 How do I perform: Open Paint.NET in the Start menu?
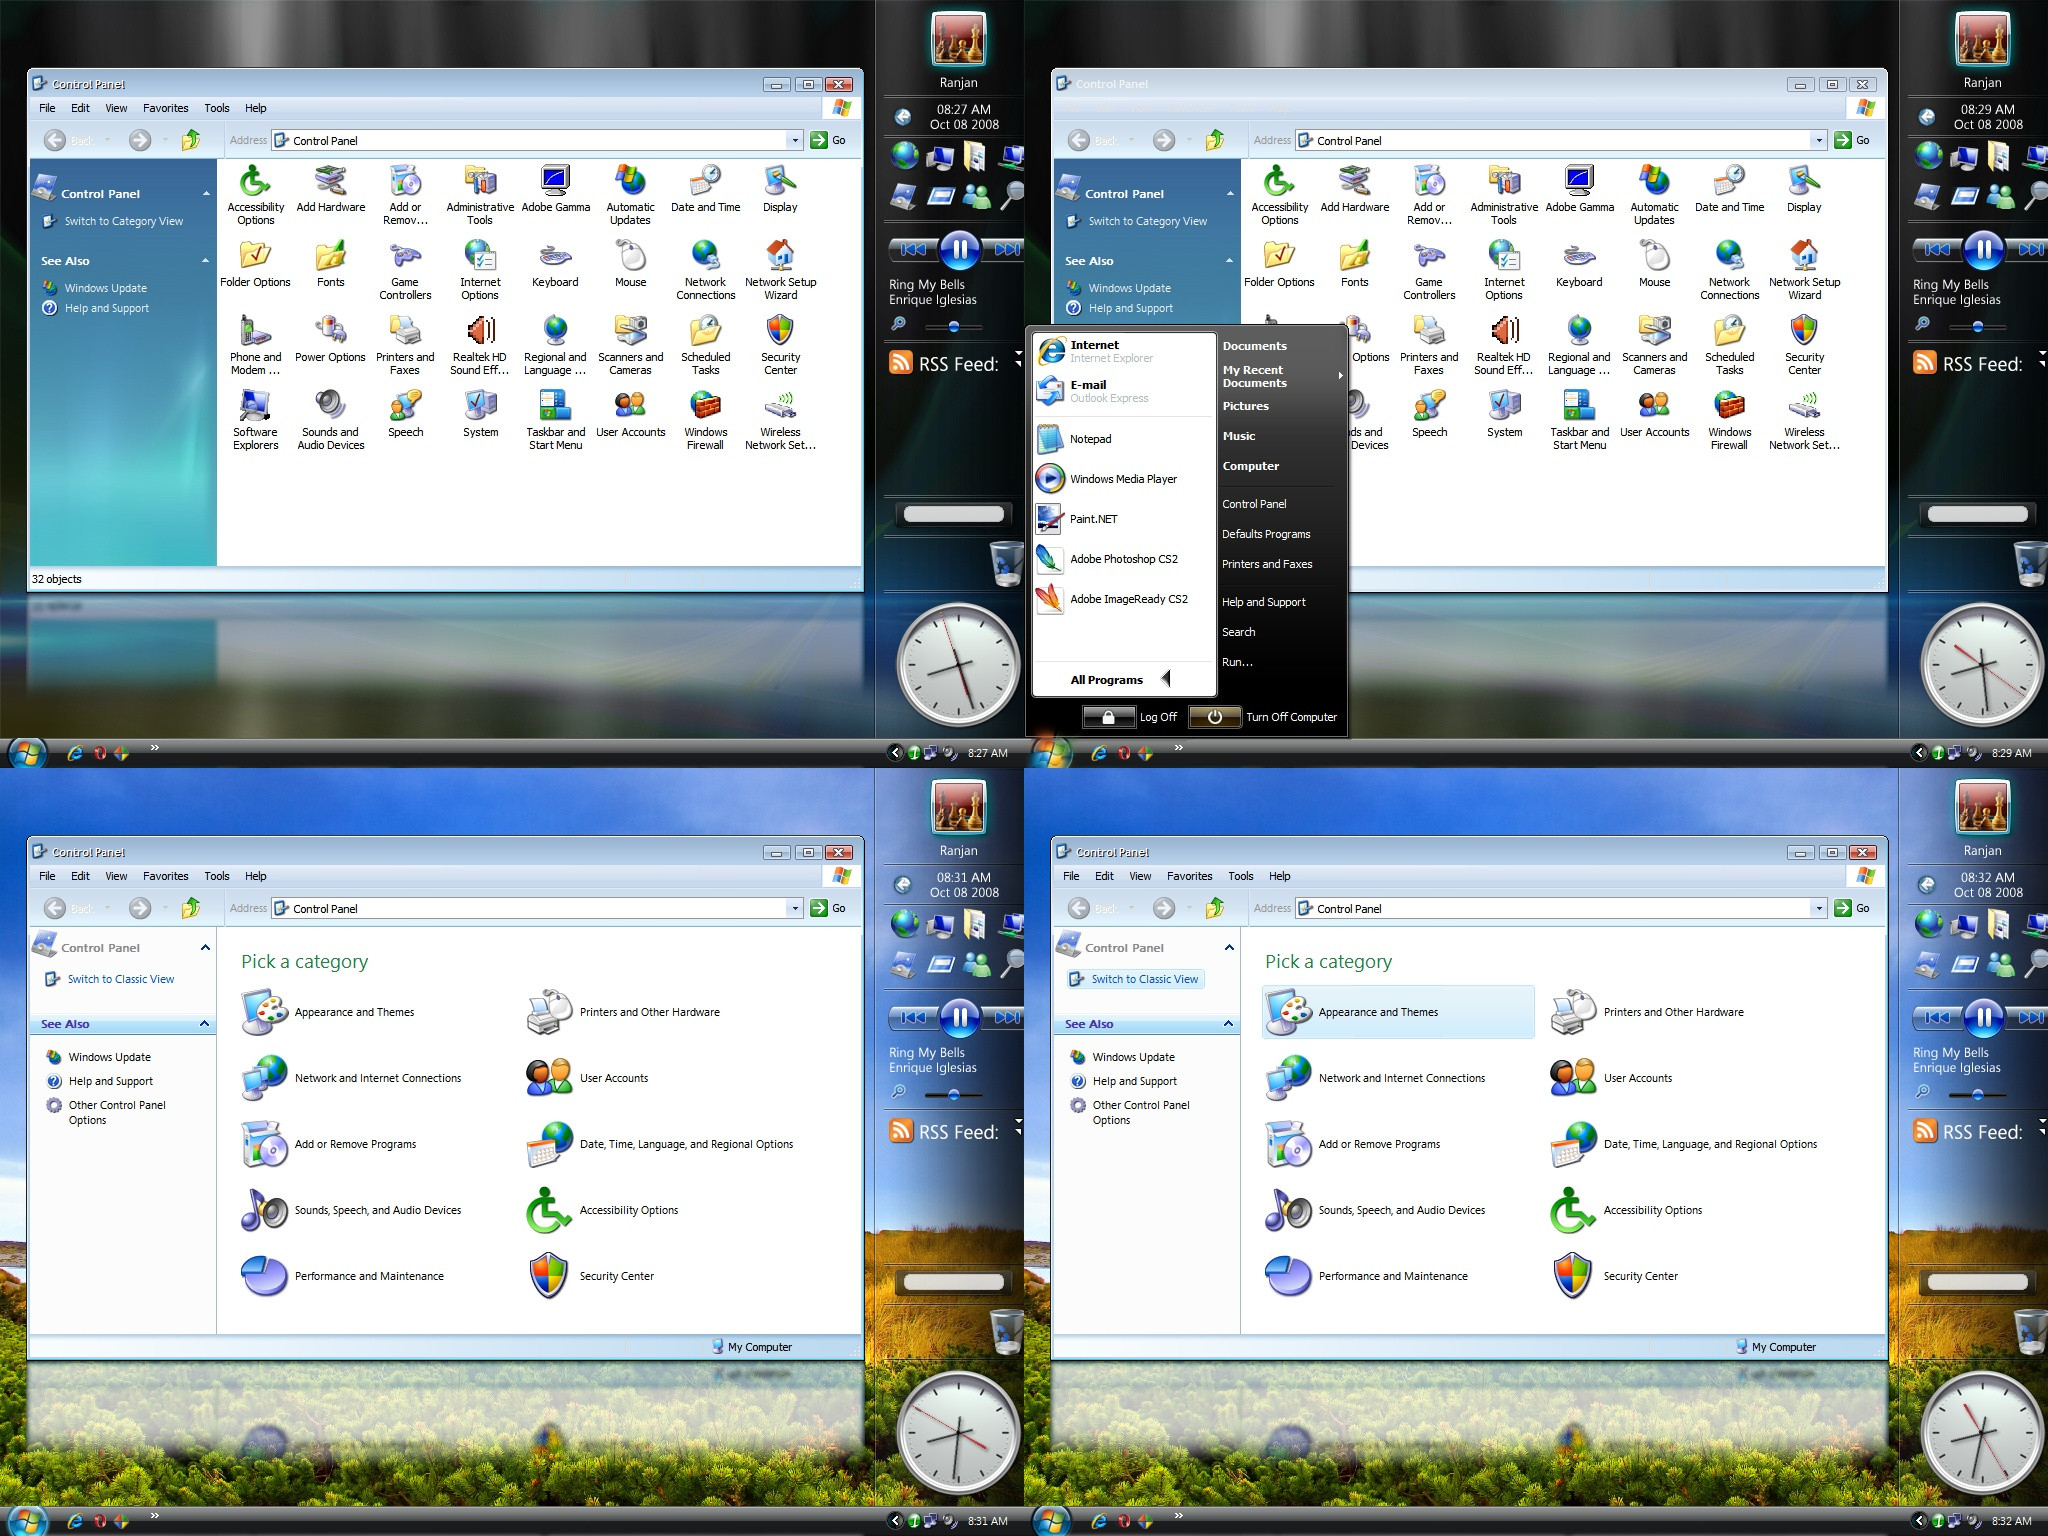click(1093, 519)
